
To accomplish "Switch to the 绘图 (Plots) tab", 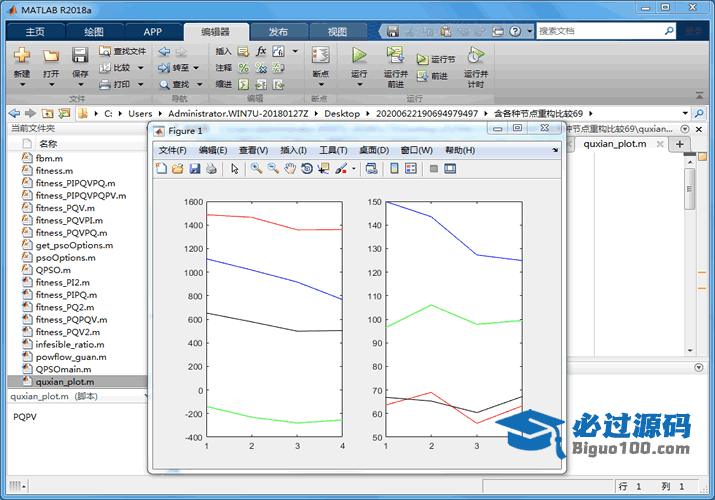I will click(94, 31).
